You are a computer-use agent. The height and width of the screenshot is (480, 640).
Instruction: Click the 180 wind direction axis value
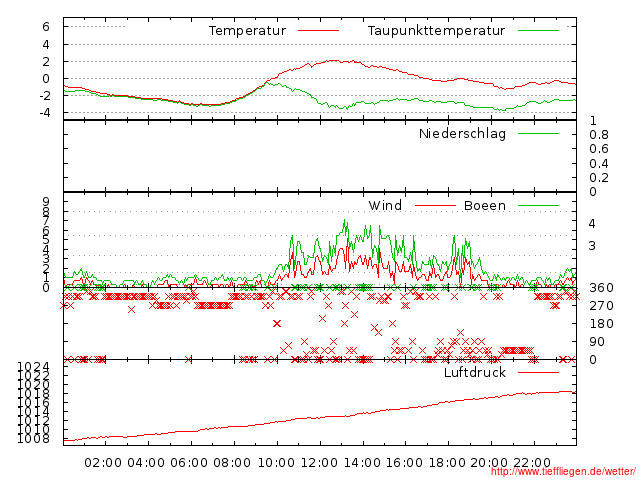[601, 324]
